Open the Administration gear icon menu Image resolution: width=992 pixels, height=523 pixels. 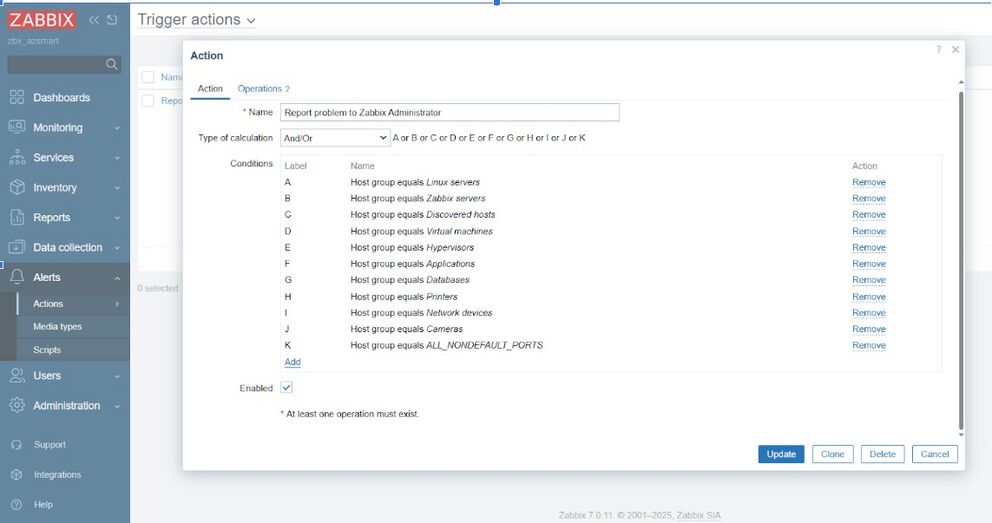point(17,406)
